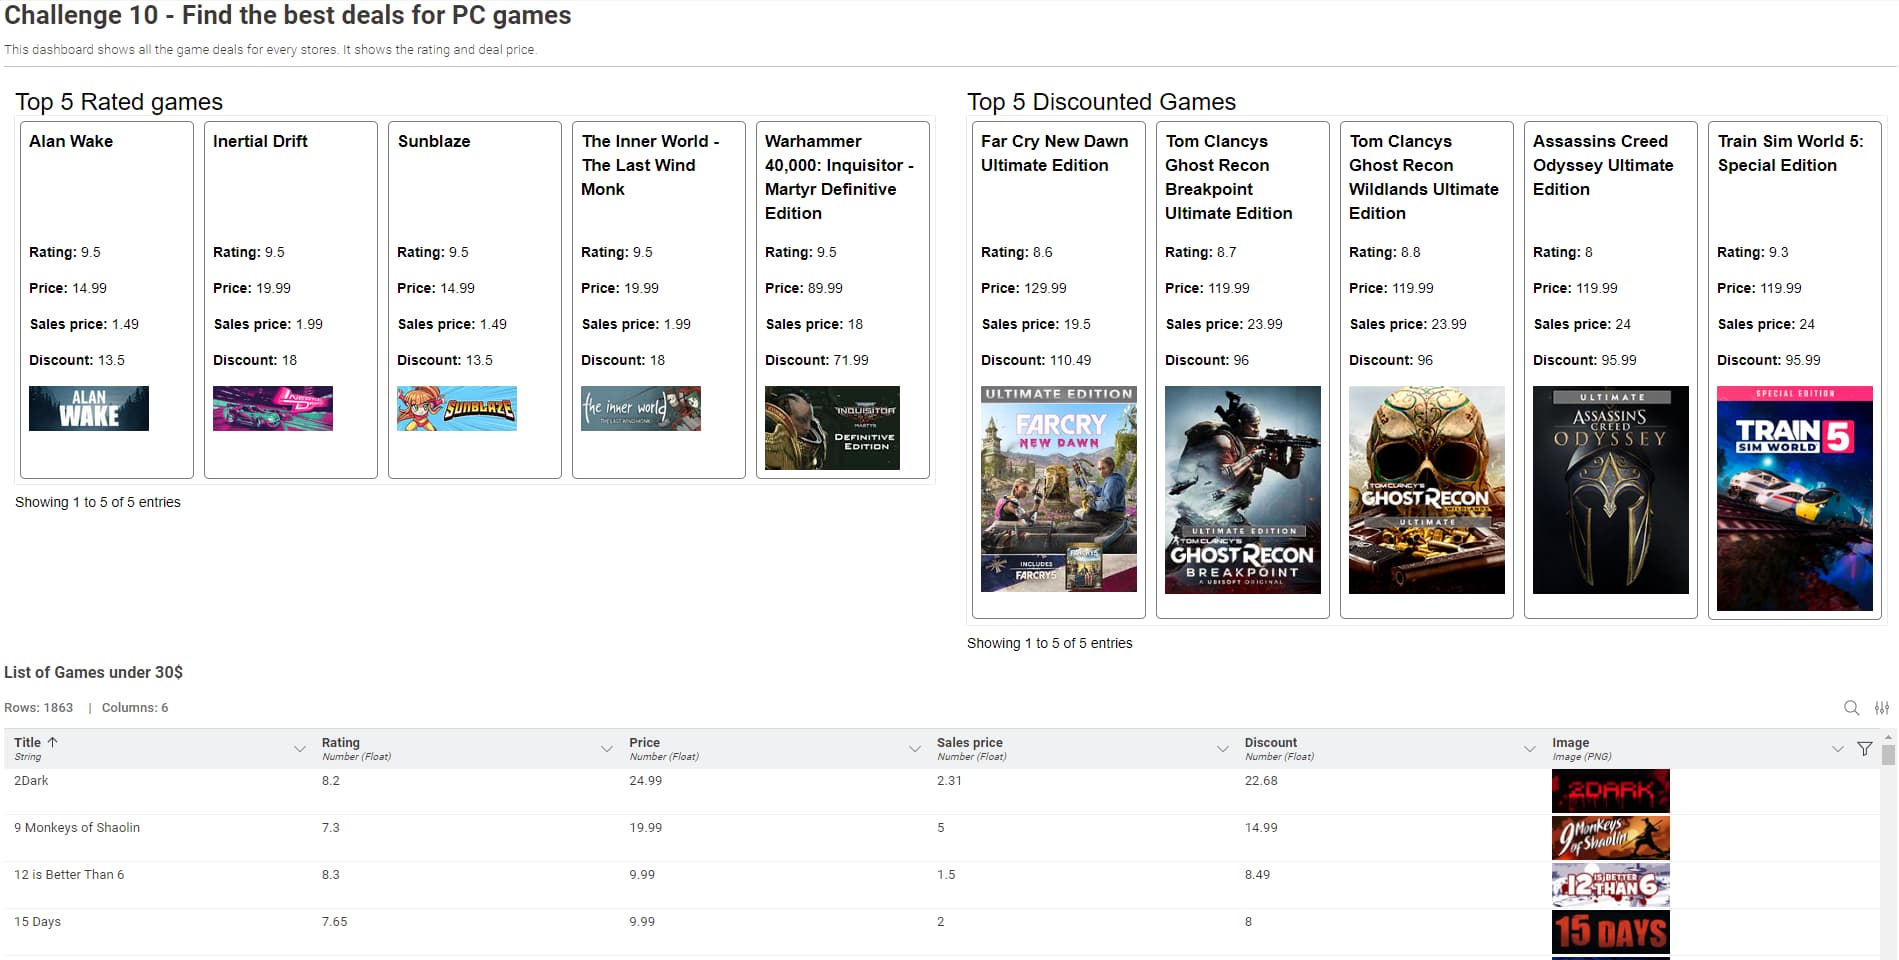Click the 12 is Better Than 6 image
This screenshot has width=1899, height=960.
pyautogui.click(x=1611, y=885)
